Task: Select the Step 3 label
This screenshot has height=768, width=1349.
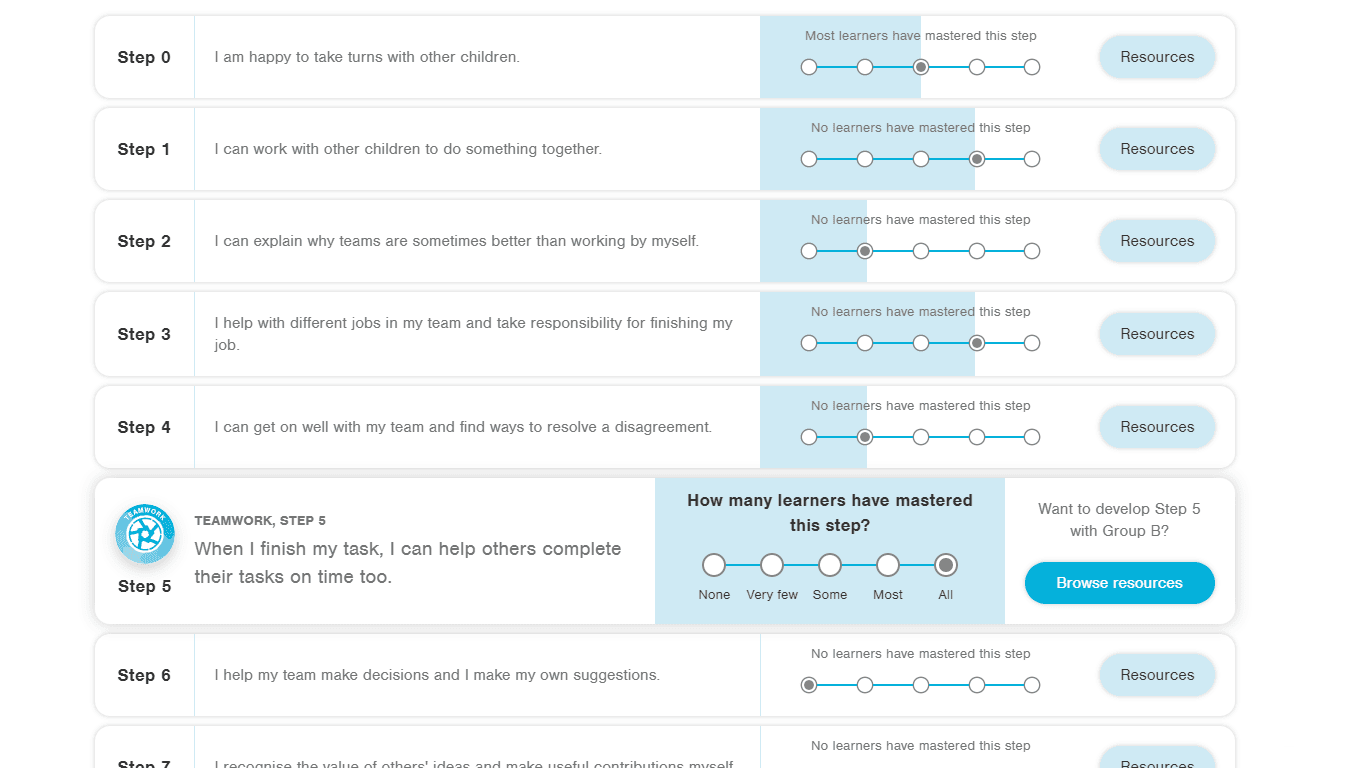Action: tap(144, 334)
